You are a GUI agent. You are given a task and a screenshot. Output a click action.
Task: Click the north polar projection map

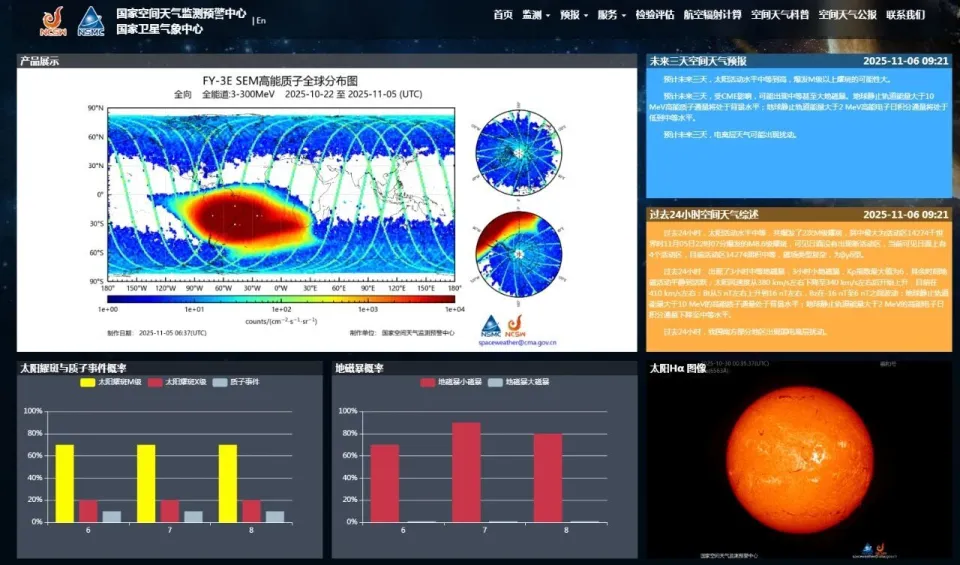pos(518,150)
